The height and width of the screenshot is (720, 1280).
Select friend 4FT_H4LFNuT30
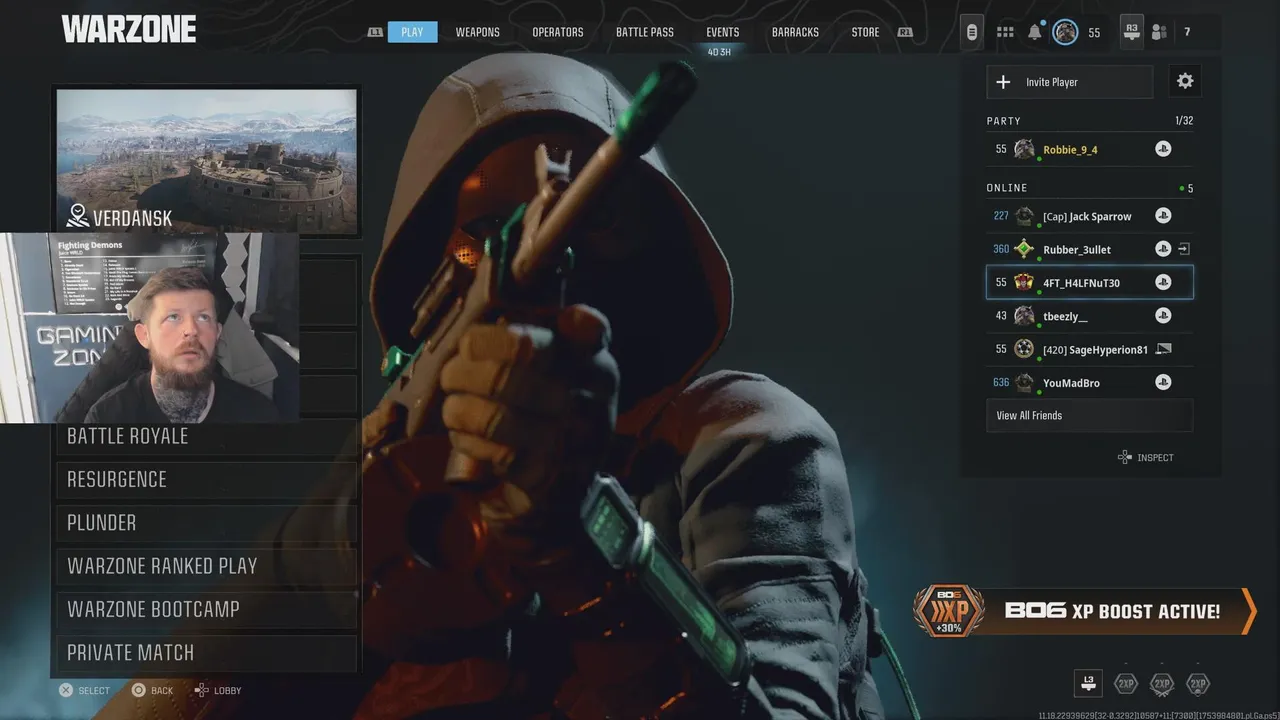1090,282
